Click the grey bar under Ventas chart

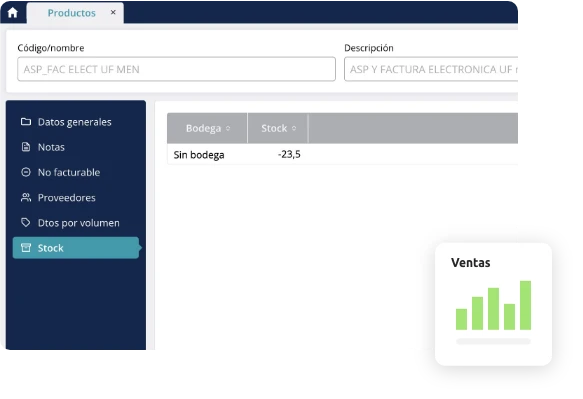point(493,341)
